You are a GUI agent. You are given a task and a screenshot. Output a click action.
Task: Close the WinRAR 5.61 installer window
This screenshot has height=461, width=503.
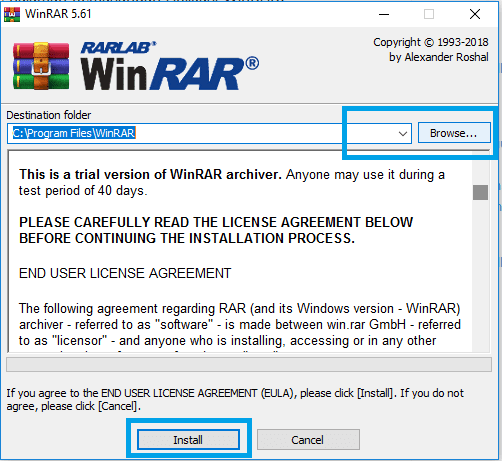[x=475, y=14]
